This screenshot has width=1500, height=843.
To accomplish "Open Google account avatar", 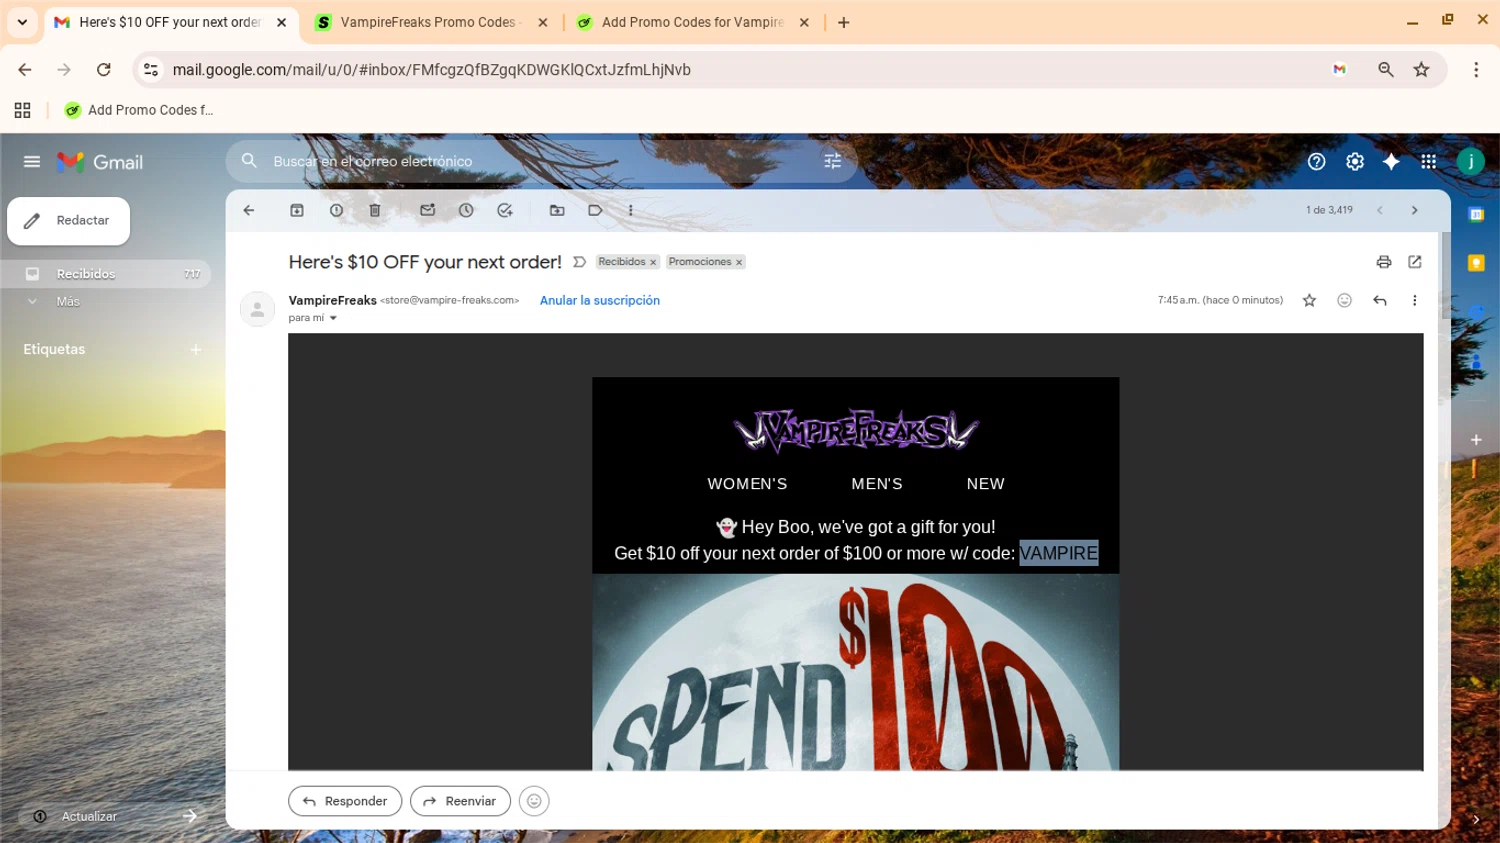I will (1470, 162).
